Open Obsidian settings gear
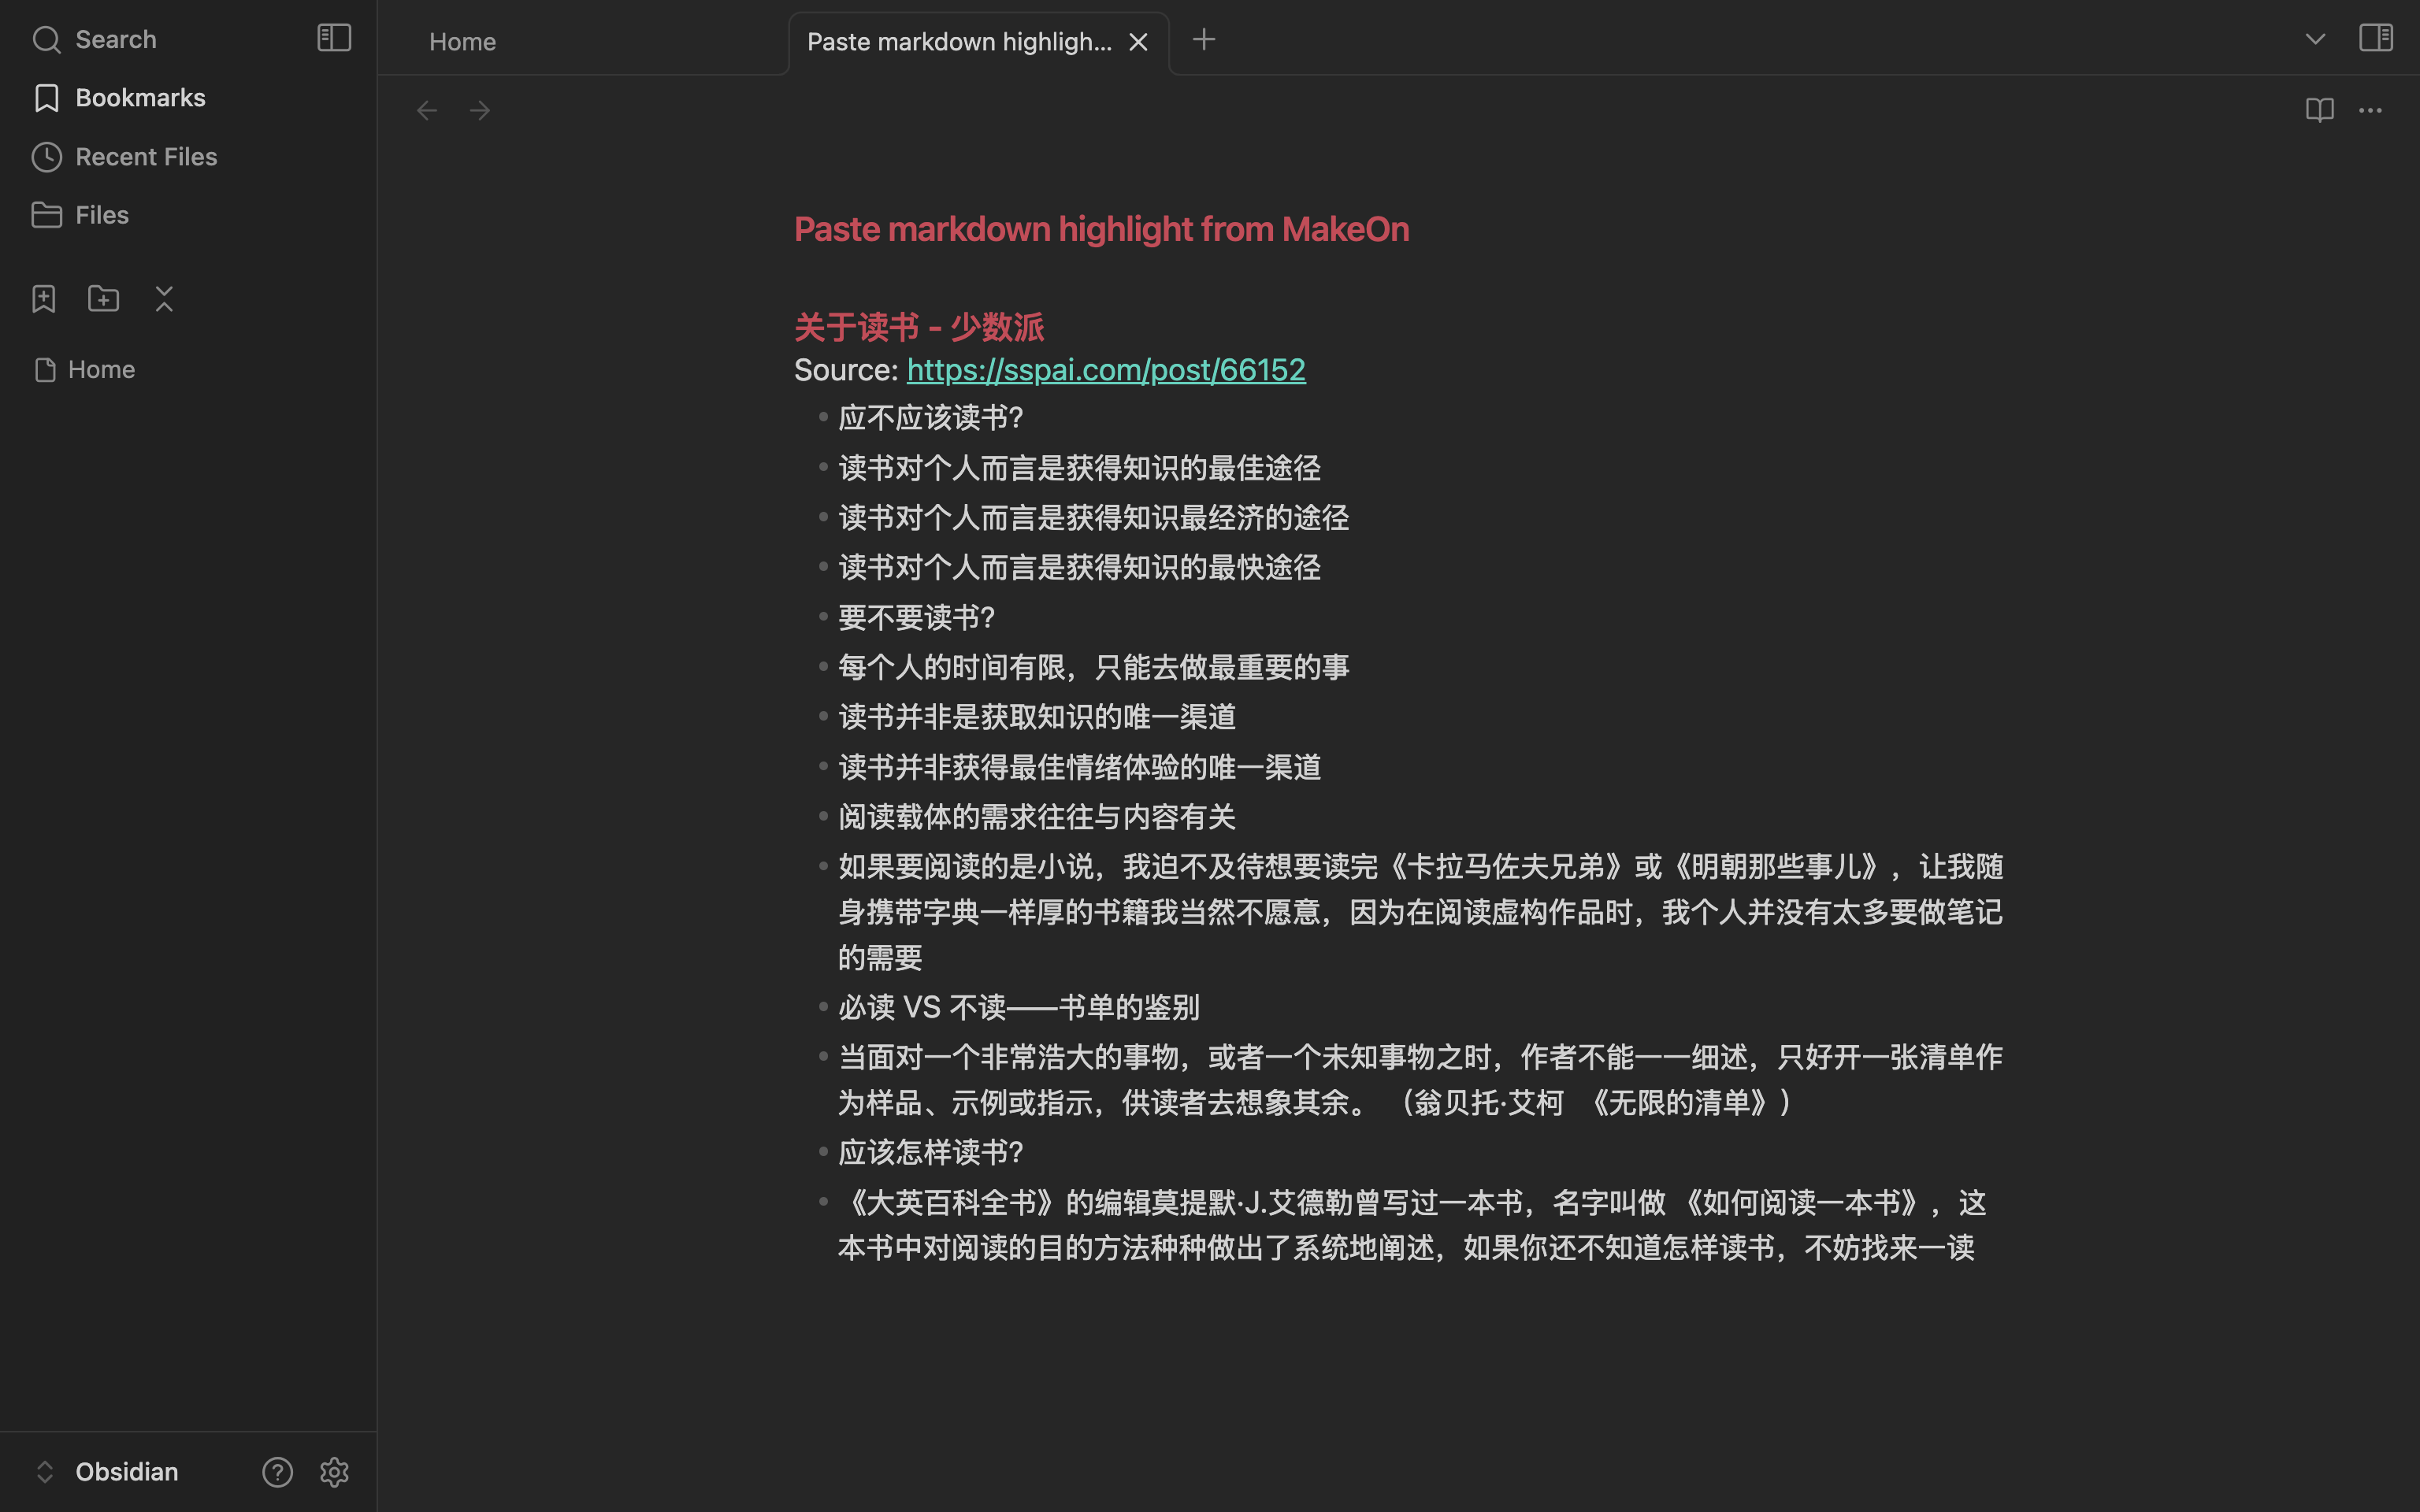The height and width of the screenshot is (1512, 2420). pyautogui.click(x=334, y=1471)
